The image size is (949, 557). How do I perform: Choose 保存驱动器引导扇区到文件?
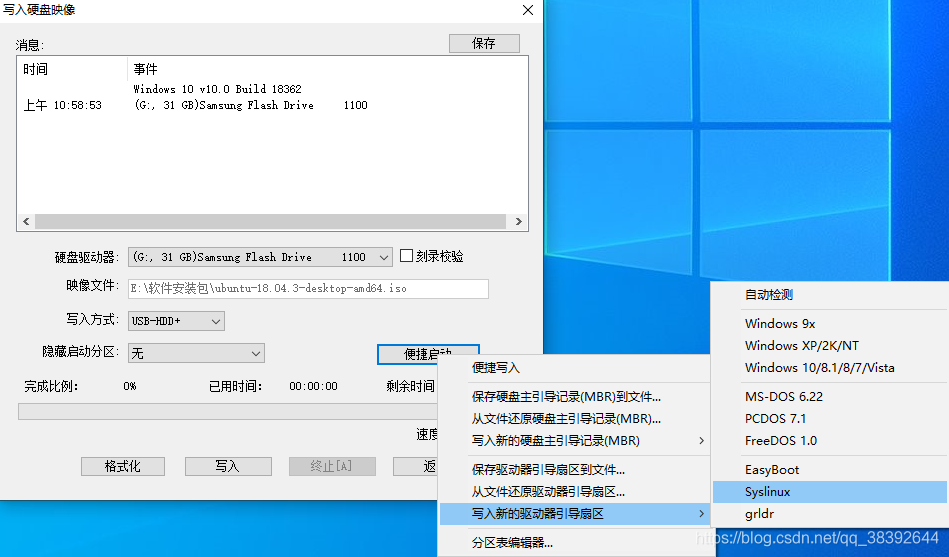pyautogui.click(x=574, y=469)
